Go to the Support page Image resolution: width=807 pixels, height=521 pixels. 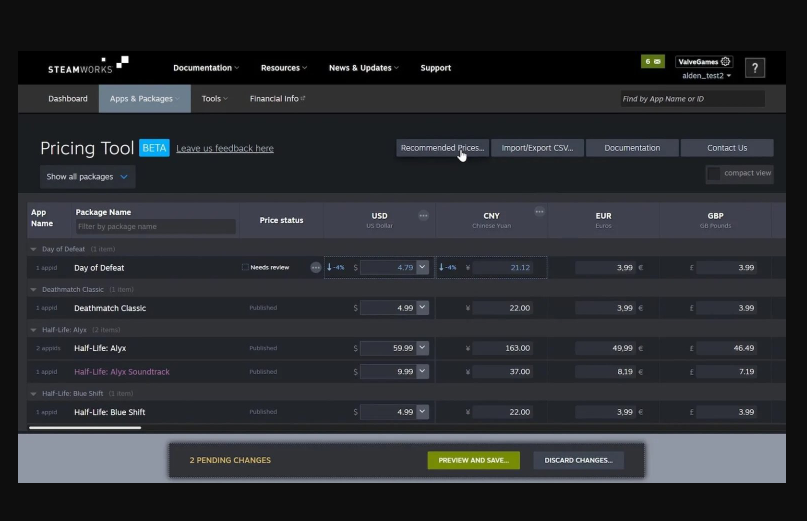coord(435,68)
